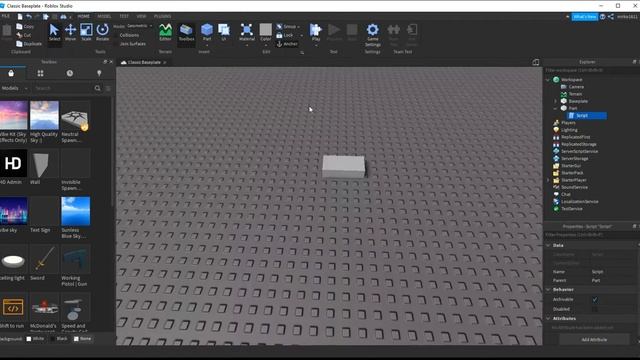Open Toolbox Marketplace tab (bag icon)
Screen dimensions: 640x360
click(11, 73)
